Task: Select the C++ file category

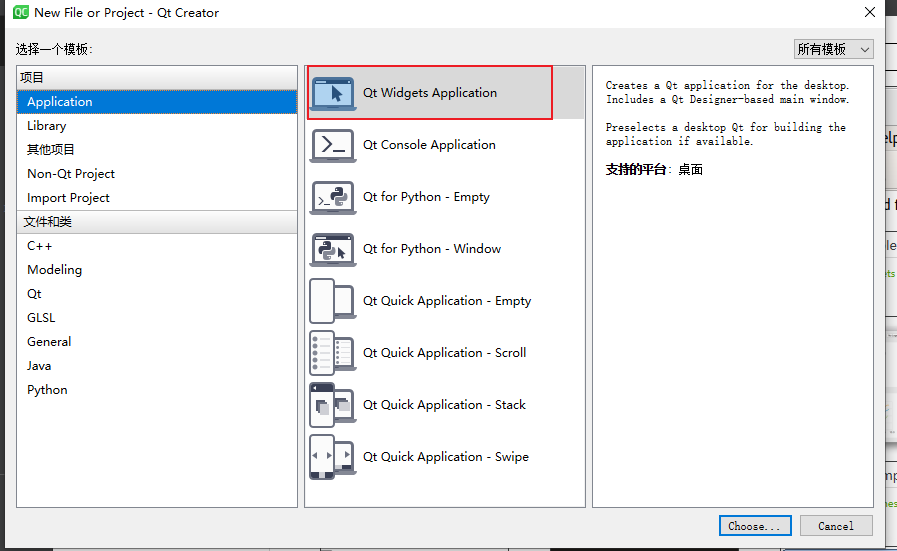Action: pos(157,246)
